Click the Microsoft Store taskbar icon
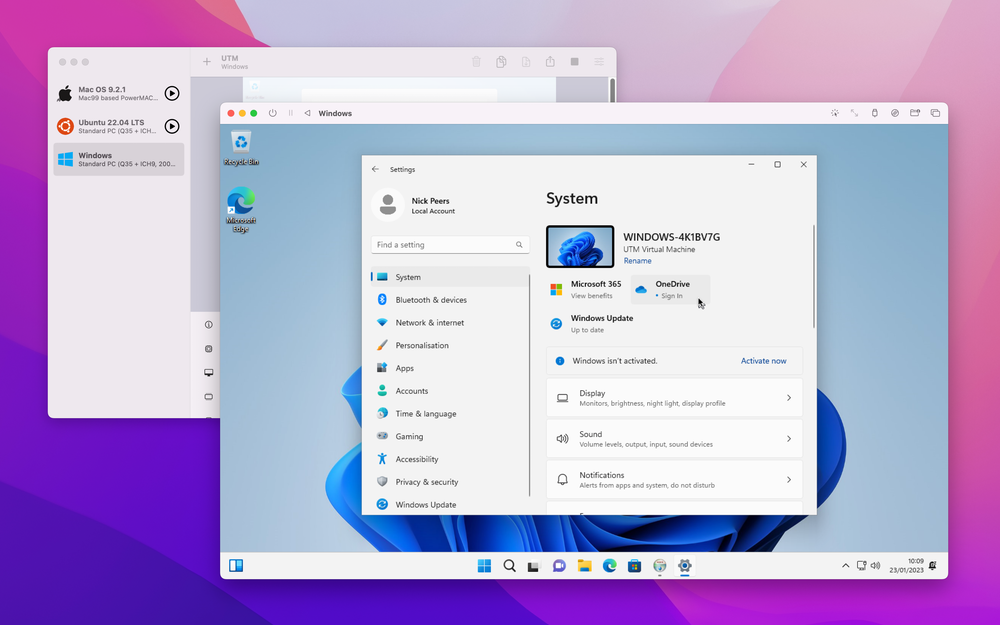This screenshot has height=625, width=1000. point(634,566)
